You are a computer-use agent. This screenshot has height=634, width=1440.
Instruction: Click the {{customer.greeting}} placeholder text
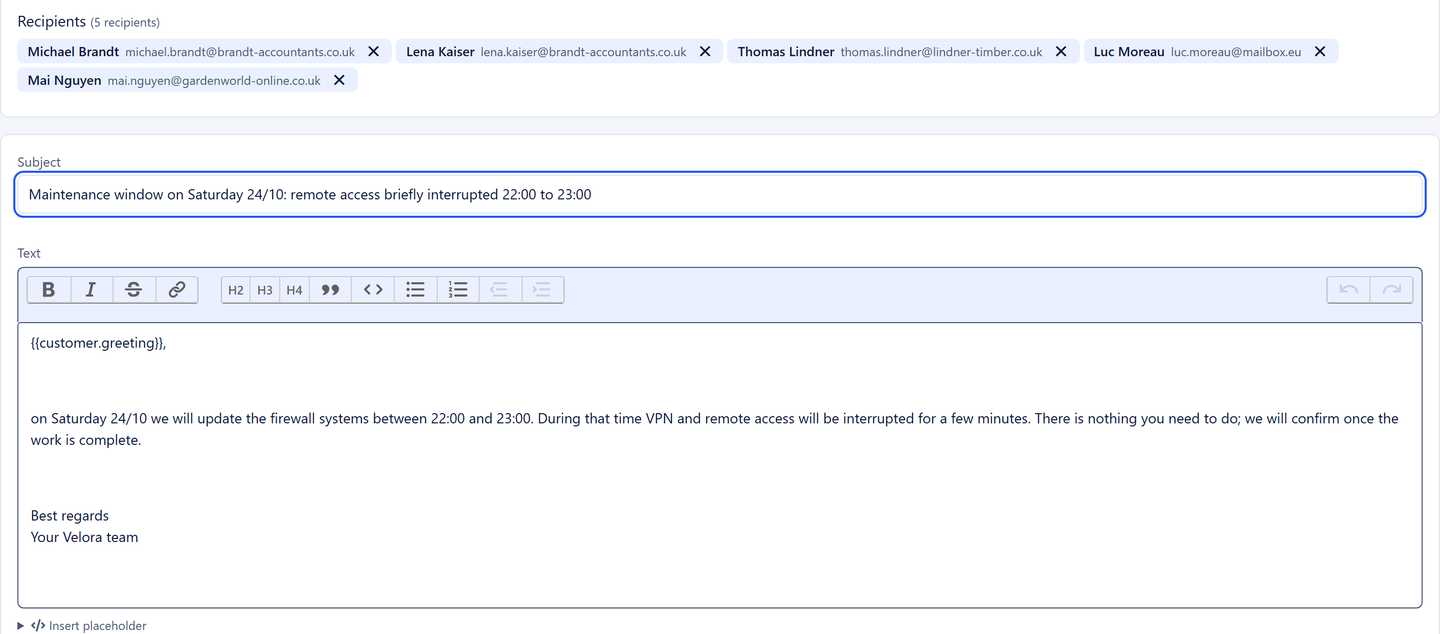98,343
